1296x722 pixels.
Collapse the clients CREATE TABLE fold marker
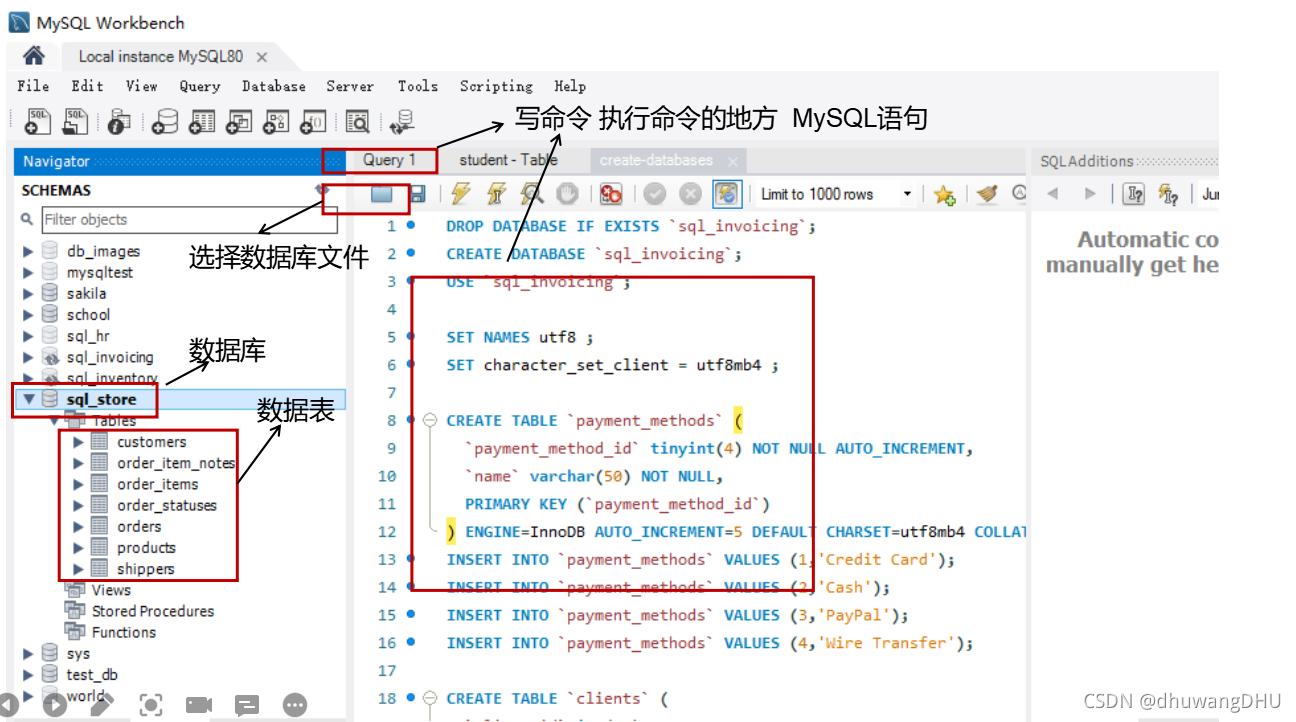pyautogui.click(x=431, y=699)
